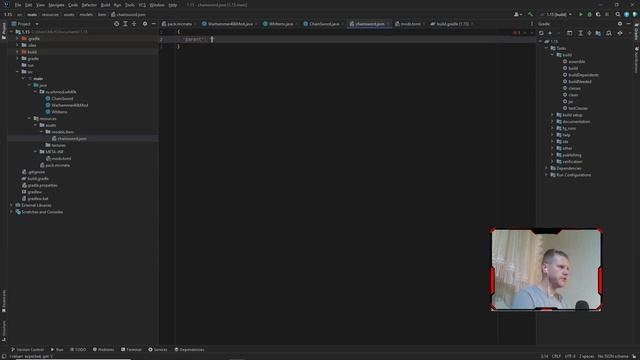The height and width of the screenshot is (360, 640).
Task: Collapse the build task group in Gradle
Action: click(552, 55)
